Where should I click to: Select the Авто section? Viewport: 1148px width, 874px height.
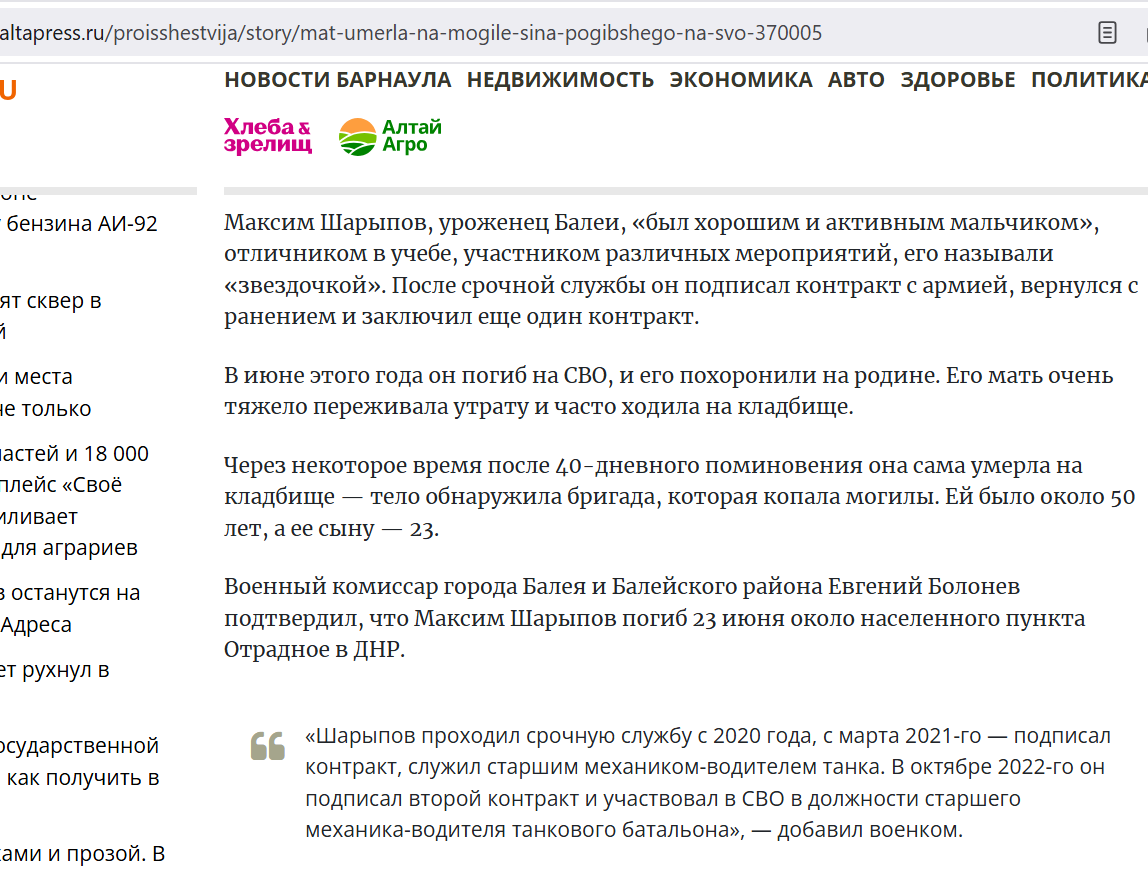[x=857, y=80]
